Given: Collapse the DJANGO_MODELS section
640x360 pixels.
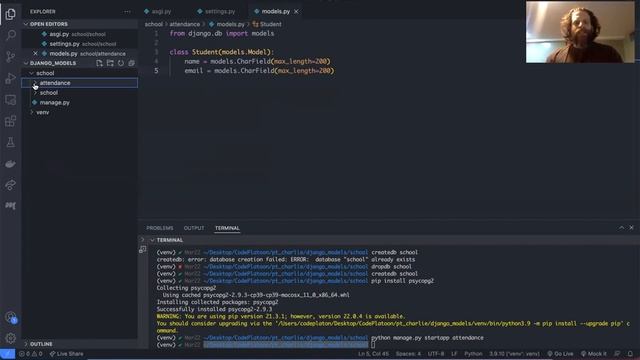Looking at the screenshot, I should 26,63.
